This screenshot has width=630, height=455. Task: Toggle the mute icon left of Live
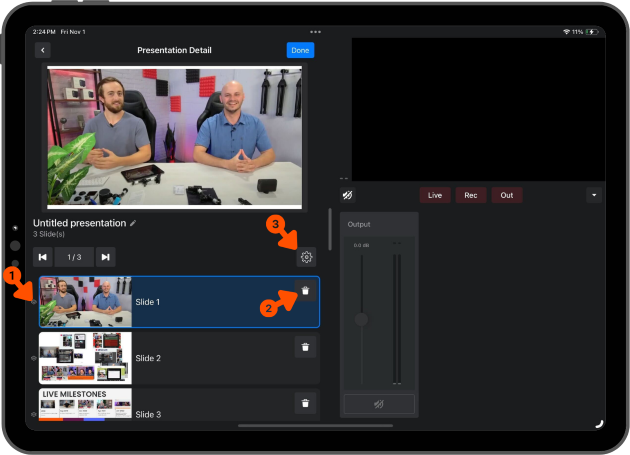pyautogui.click(x=348, y=195)
